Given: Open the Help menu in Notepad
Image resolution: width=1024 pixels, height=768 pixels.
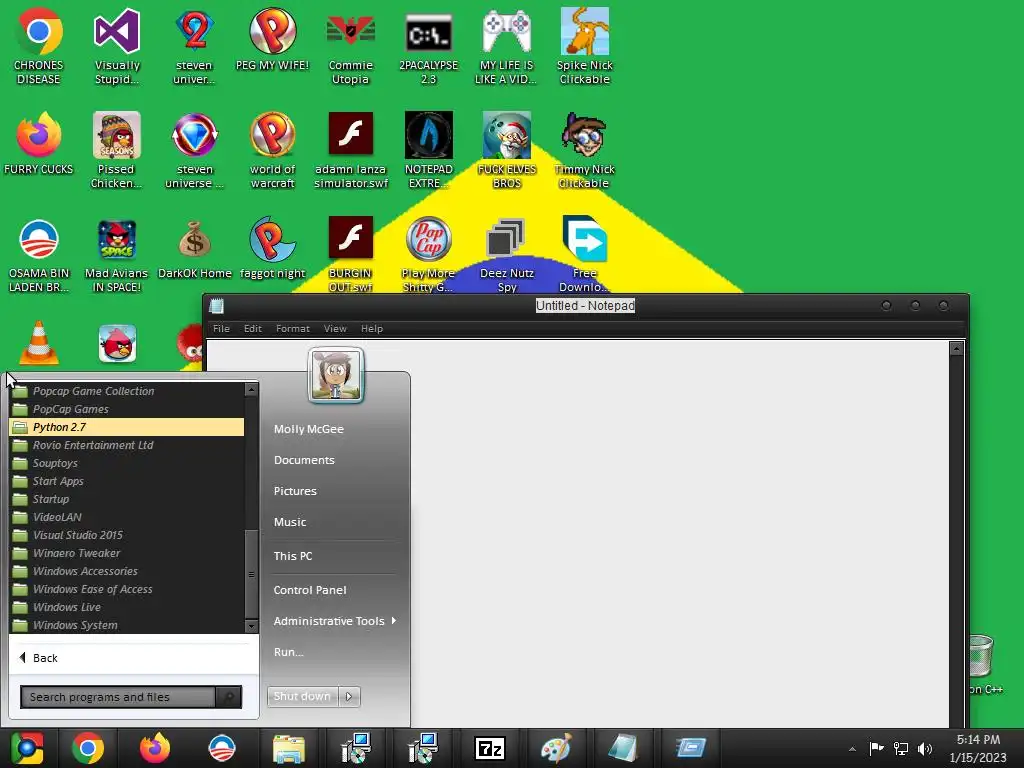Looking at the screenshot, I should coord(372,328).
